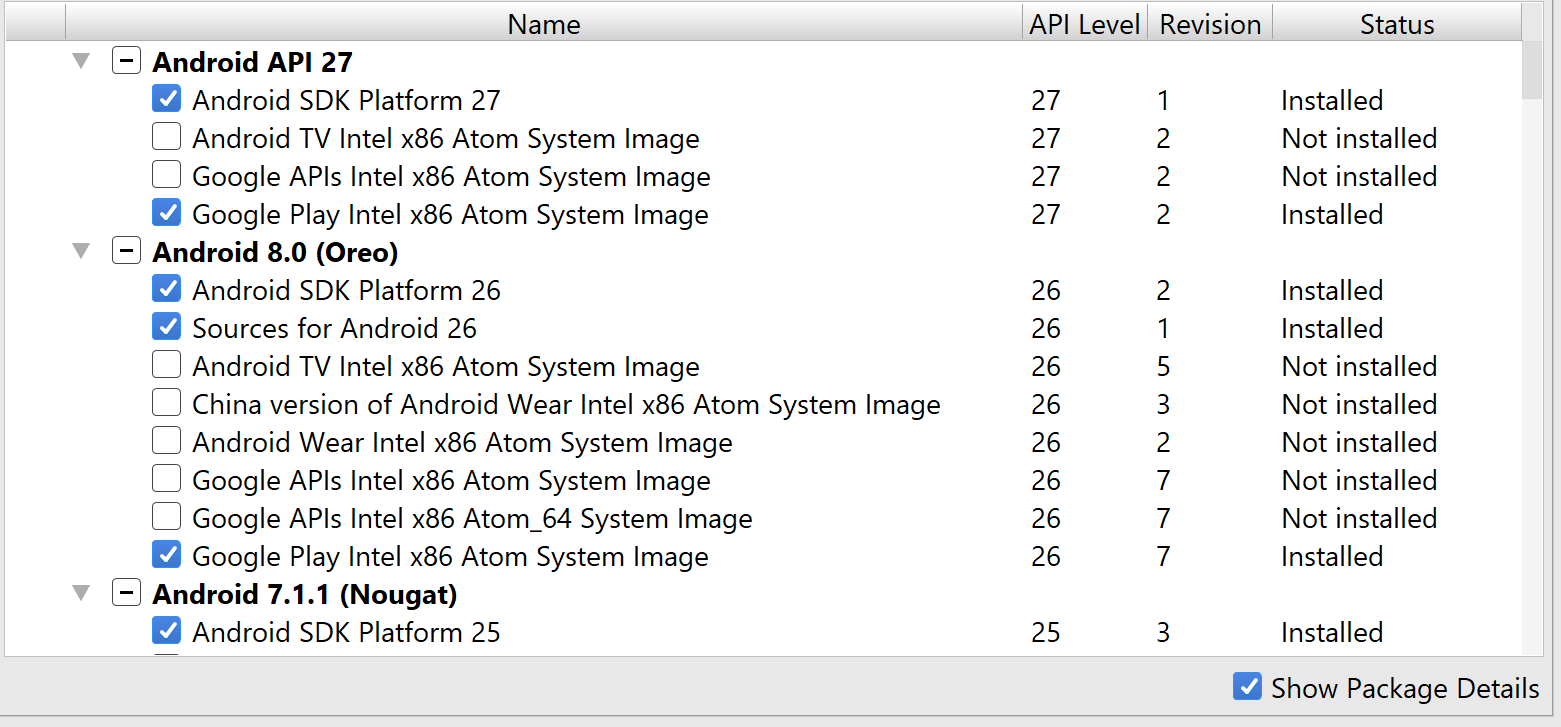Screen dimensions: 1561x727
Task: Click the vertical scrollbar thumb
Action: [1532, 71]
